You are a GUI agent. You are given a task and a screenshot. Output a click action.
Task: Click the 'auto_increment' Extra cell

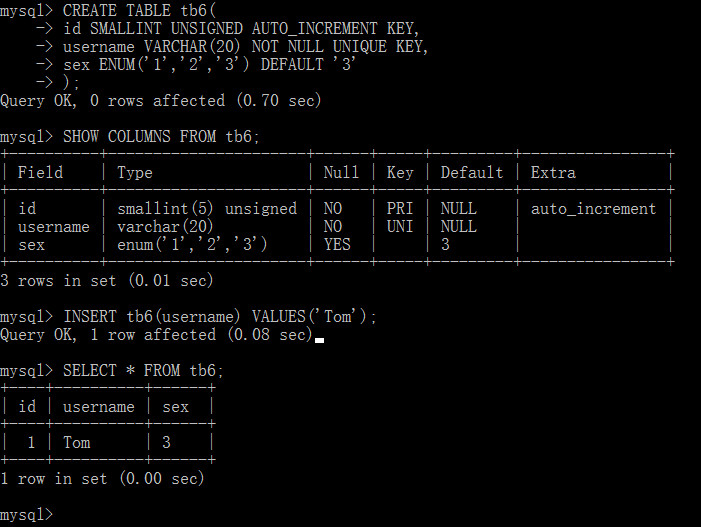pyautogui.click(x=593, y=209)
